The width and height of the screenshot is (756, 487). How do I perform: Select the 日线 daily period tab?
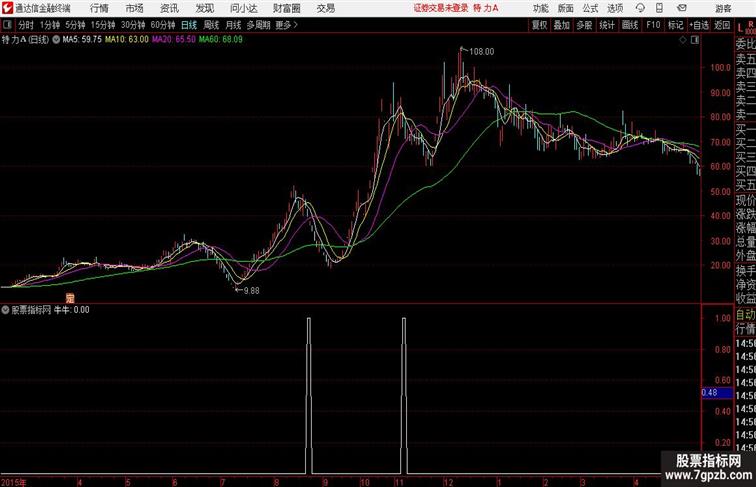[x=189, y=25]
